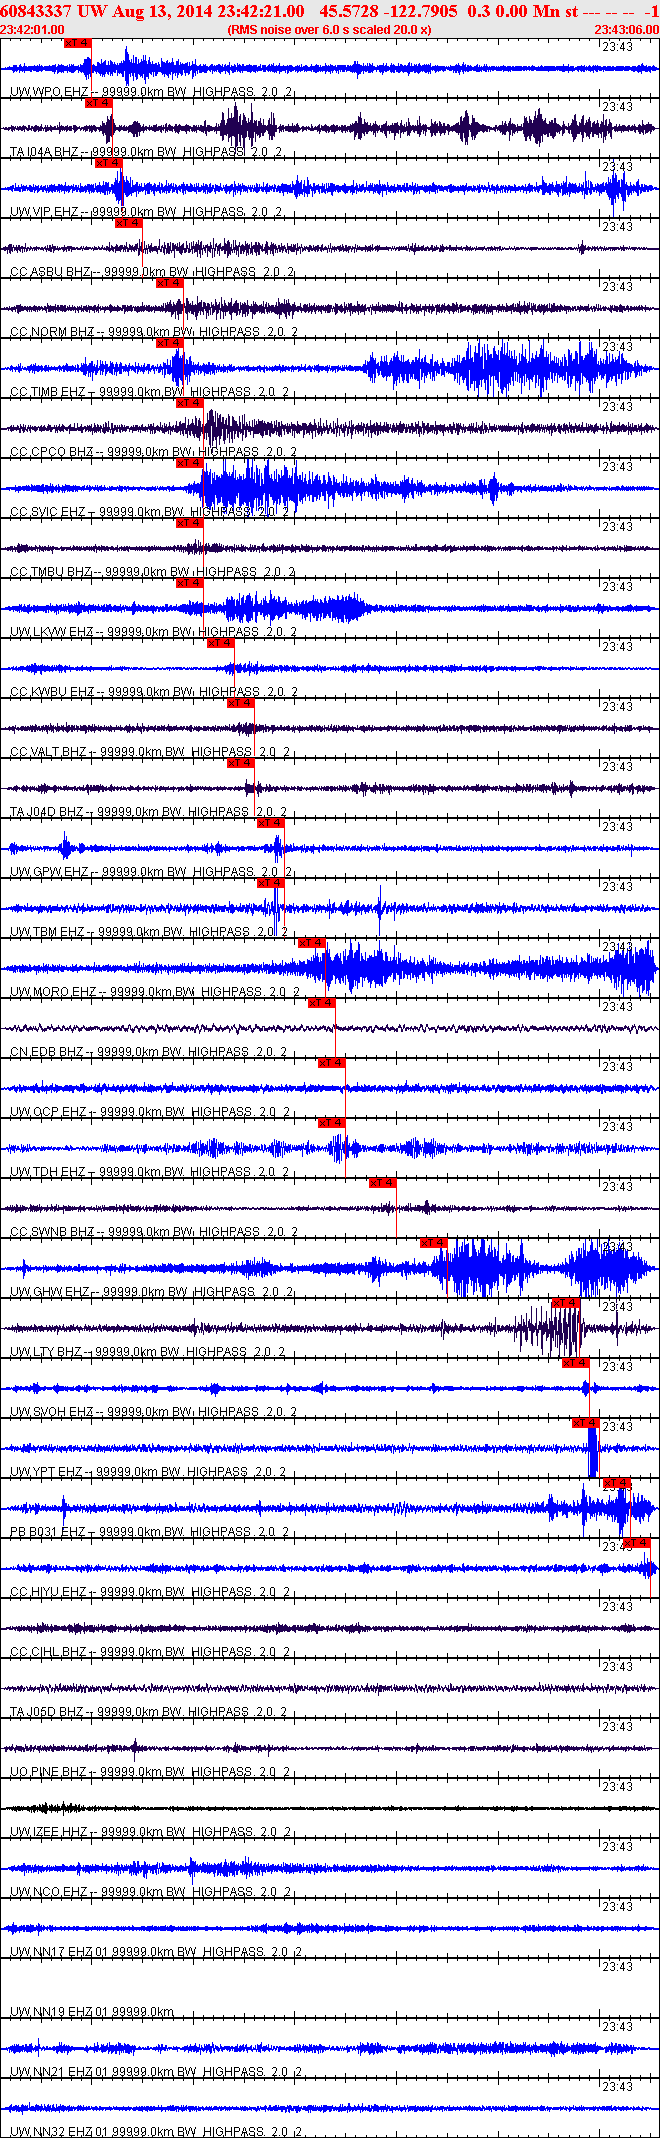Select the CN.EDB BHZ station label

coord(47,1052)
